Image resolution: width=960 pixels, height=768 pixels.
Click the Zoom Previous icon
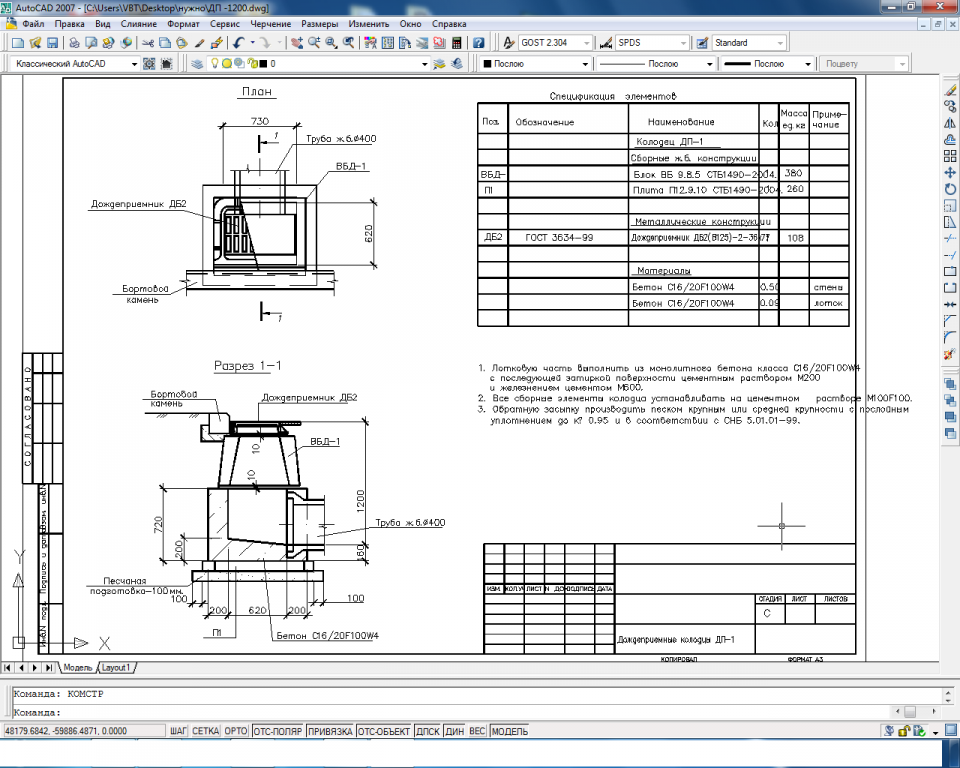[x=348, y=43]
